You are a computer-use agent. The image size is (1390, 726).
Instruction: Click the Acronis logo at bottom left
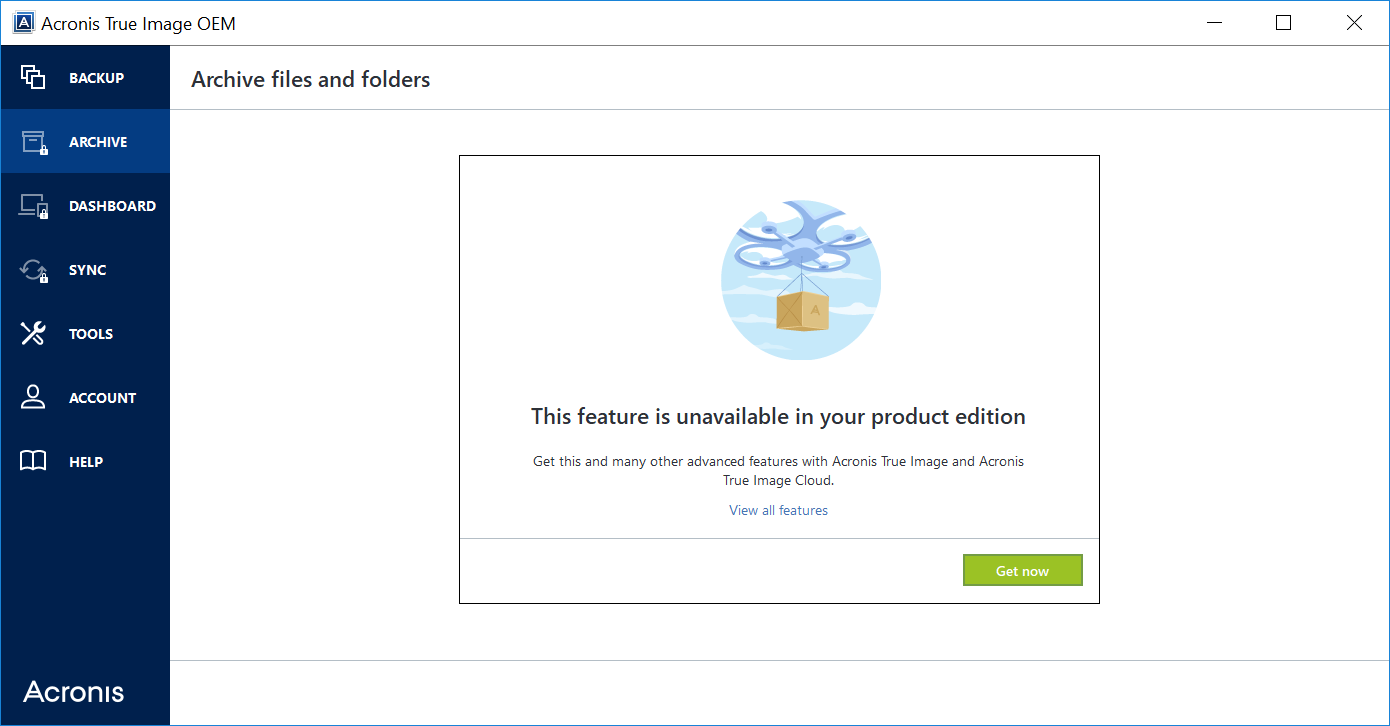(x=74, y=692)
